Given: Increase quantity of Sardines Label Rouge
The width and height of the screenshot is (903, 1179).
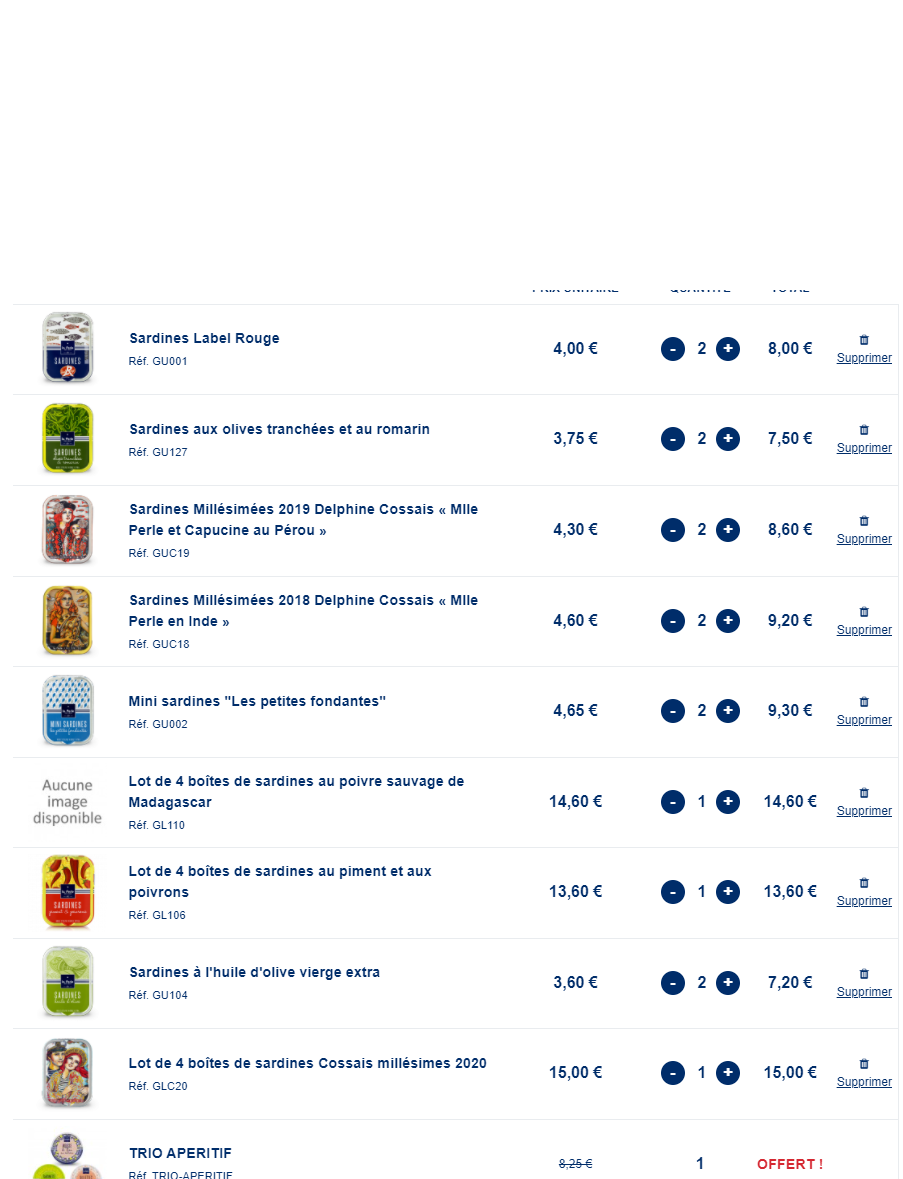Looking at the screenshot, I should 728,349.
